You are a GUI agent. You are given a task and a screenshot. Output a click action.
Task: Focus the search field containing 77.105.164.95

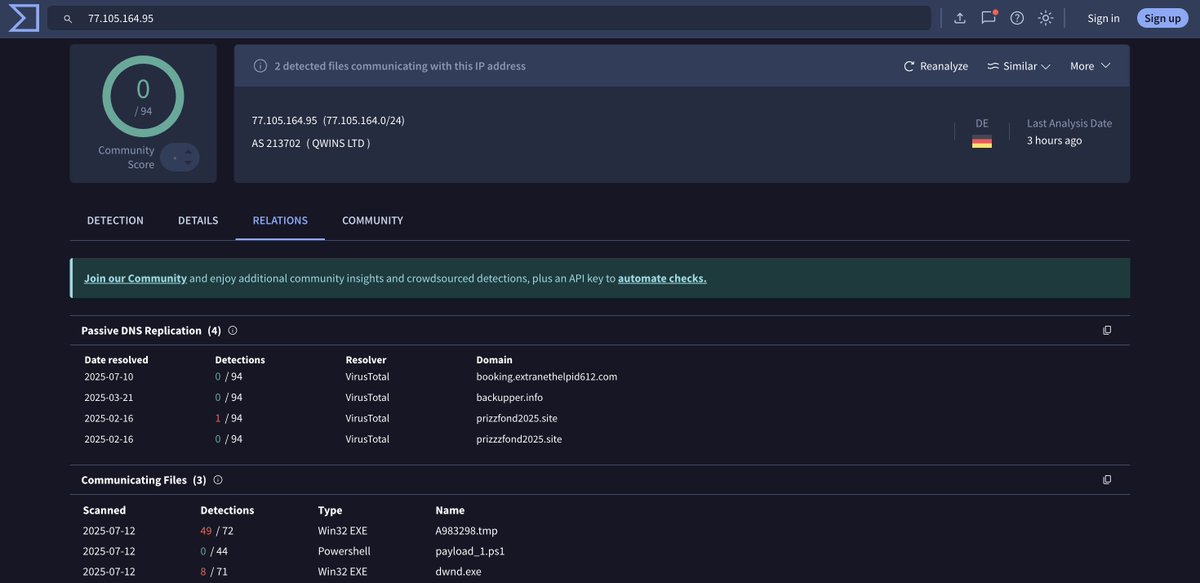[x=489, y=18]
